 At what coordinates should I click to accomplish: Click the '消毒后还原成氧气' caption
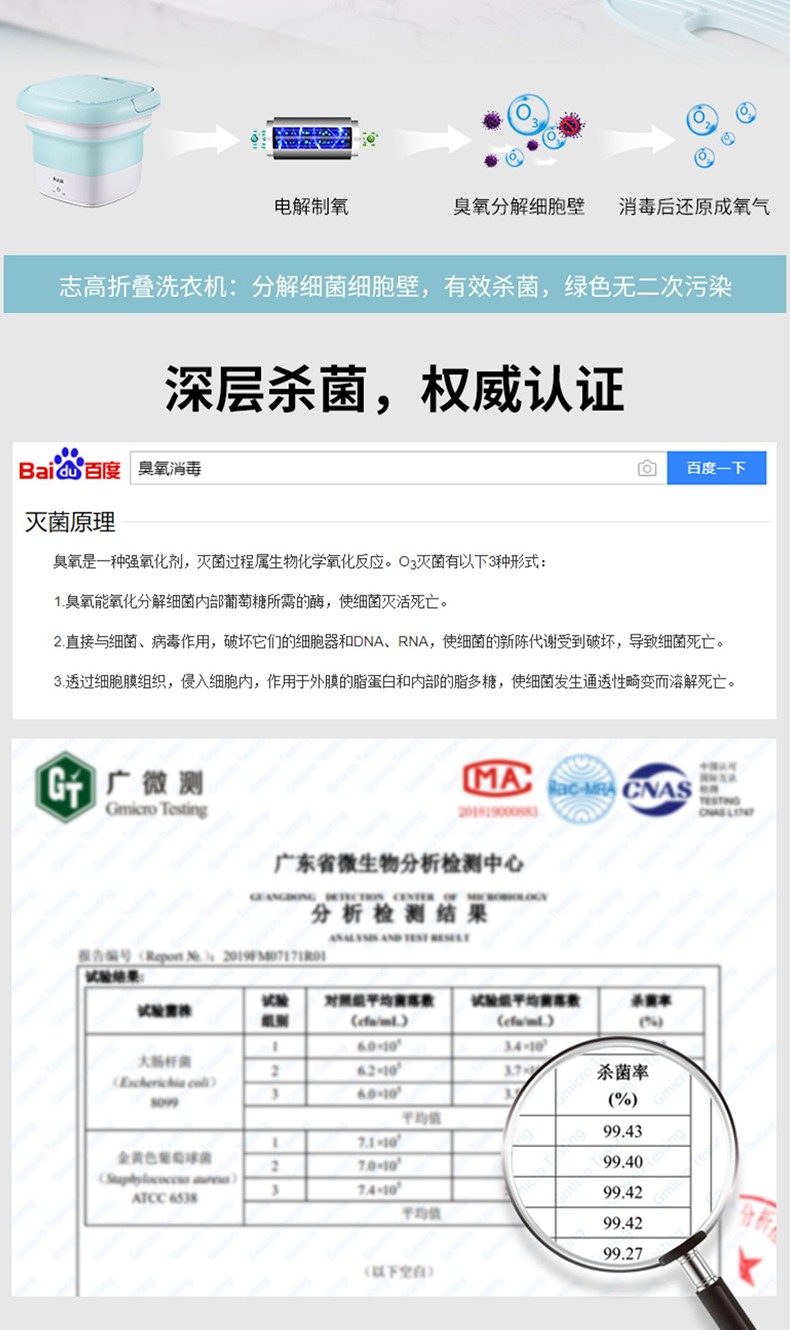(694, 207)
